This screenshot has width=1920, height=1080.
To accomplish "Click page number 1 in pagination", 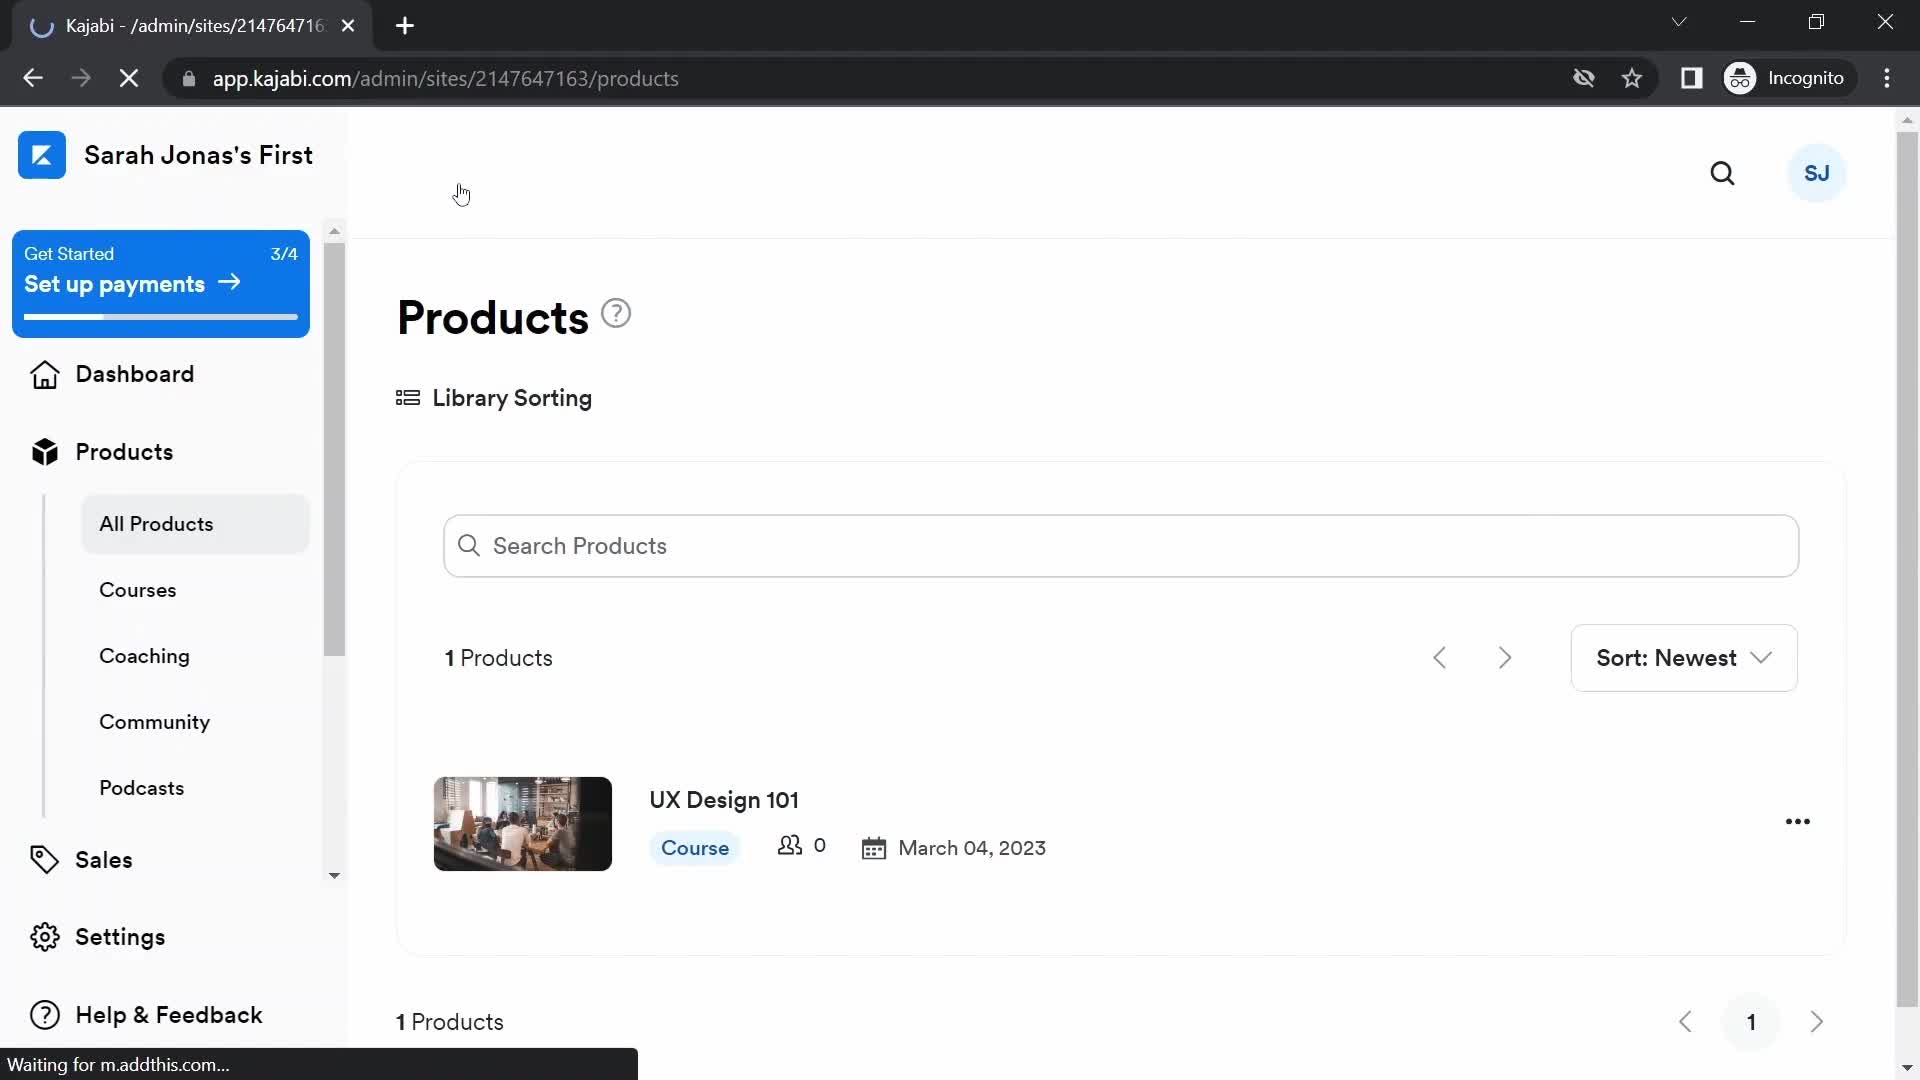I will click(1751, 1022).
